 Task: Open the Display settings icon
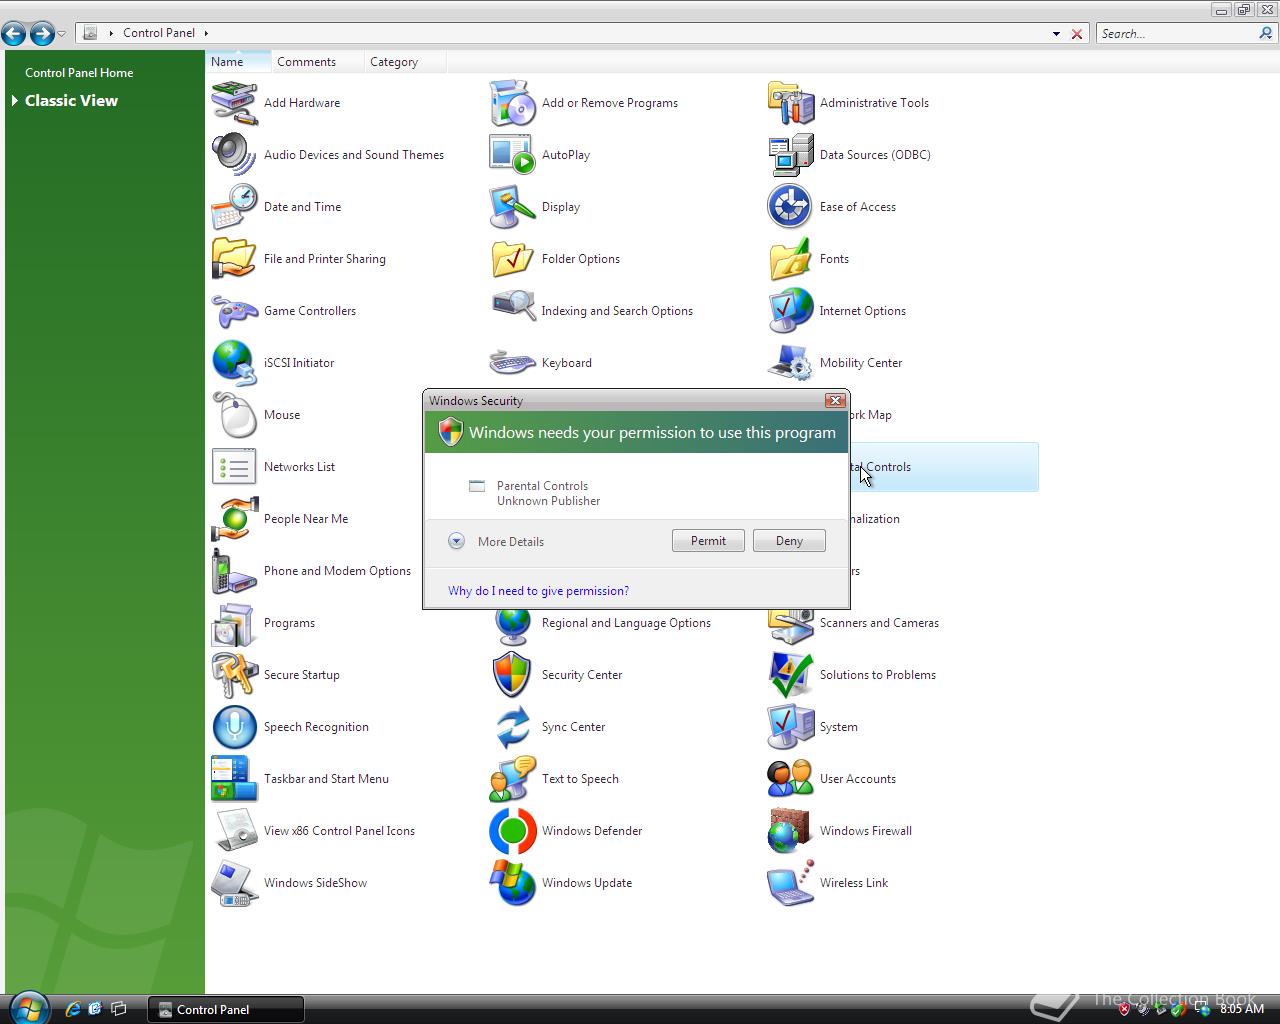[x=513, y=207]
